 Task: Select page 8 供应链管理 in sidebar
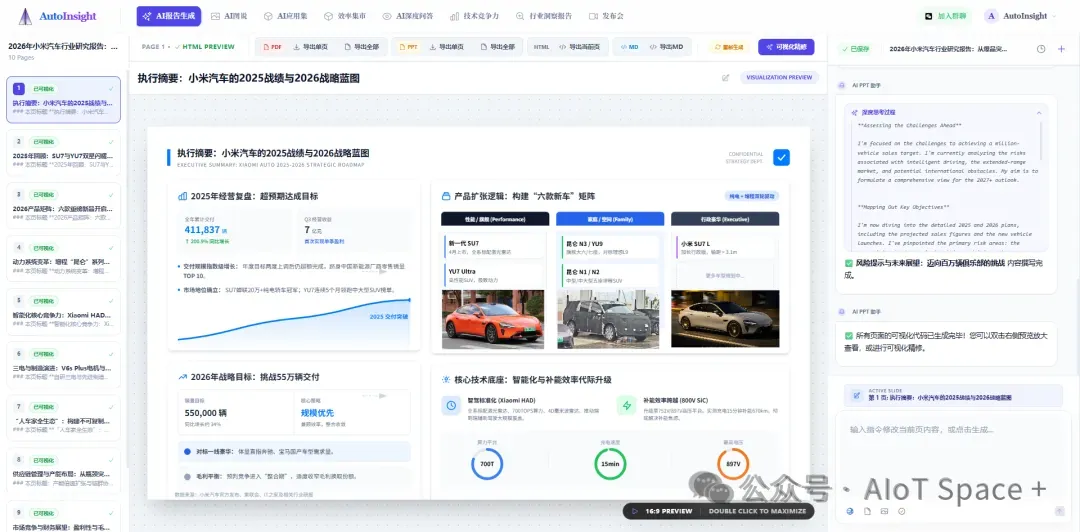coord(63,471)
